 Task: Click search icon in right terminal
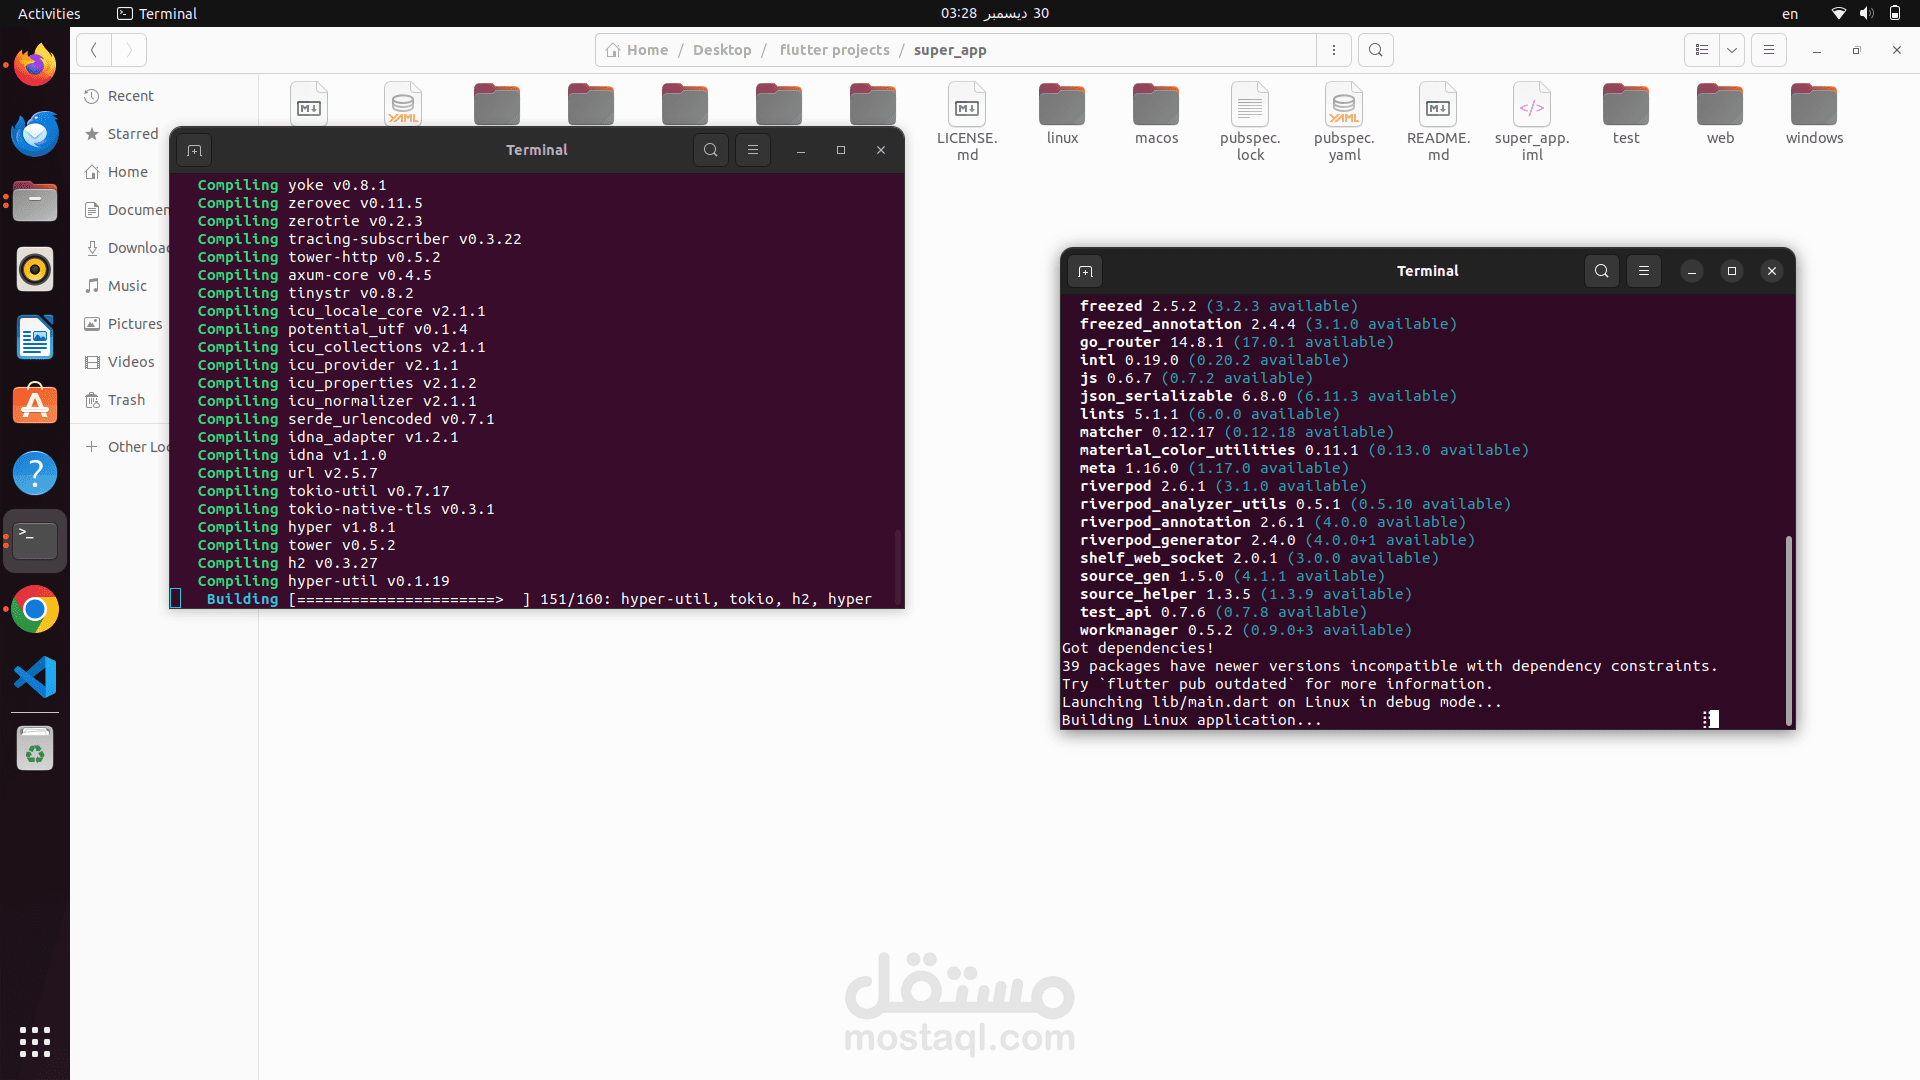pyautogui.click(x=1601, y=271)
